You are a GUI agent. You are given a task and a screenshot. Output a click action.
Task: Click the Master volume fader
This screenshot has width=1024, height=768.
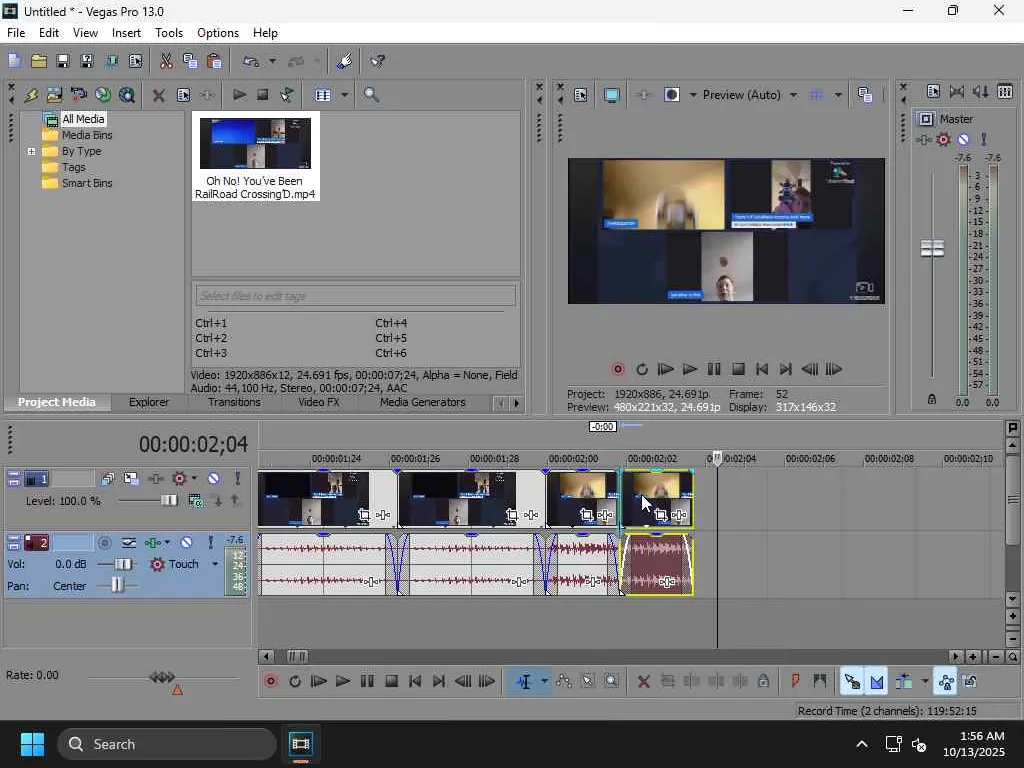[x=932, y=248]
